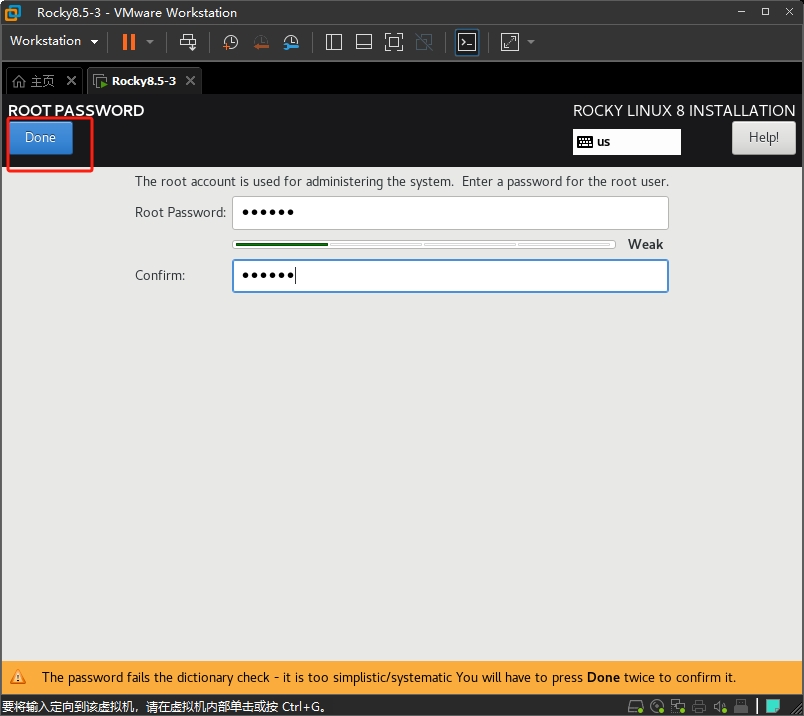Click the printer status icon

[699, 706]
